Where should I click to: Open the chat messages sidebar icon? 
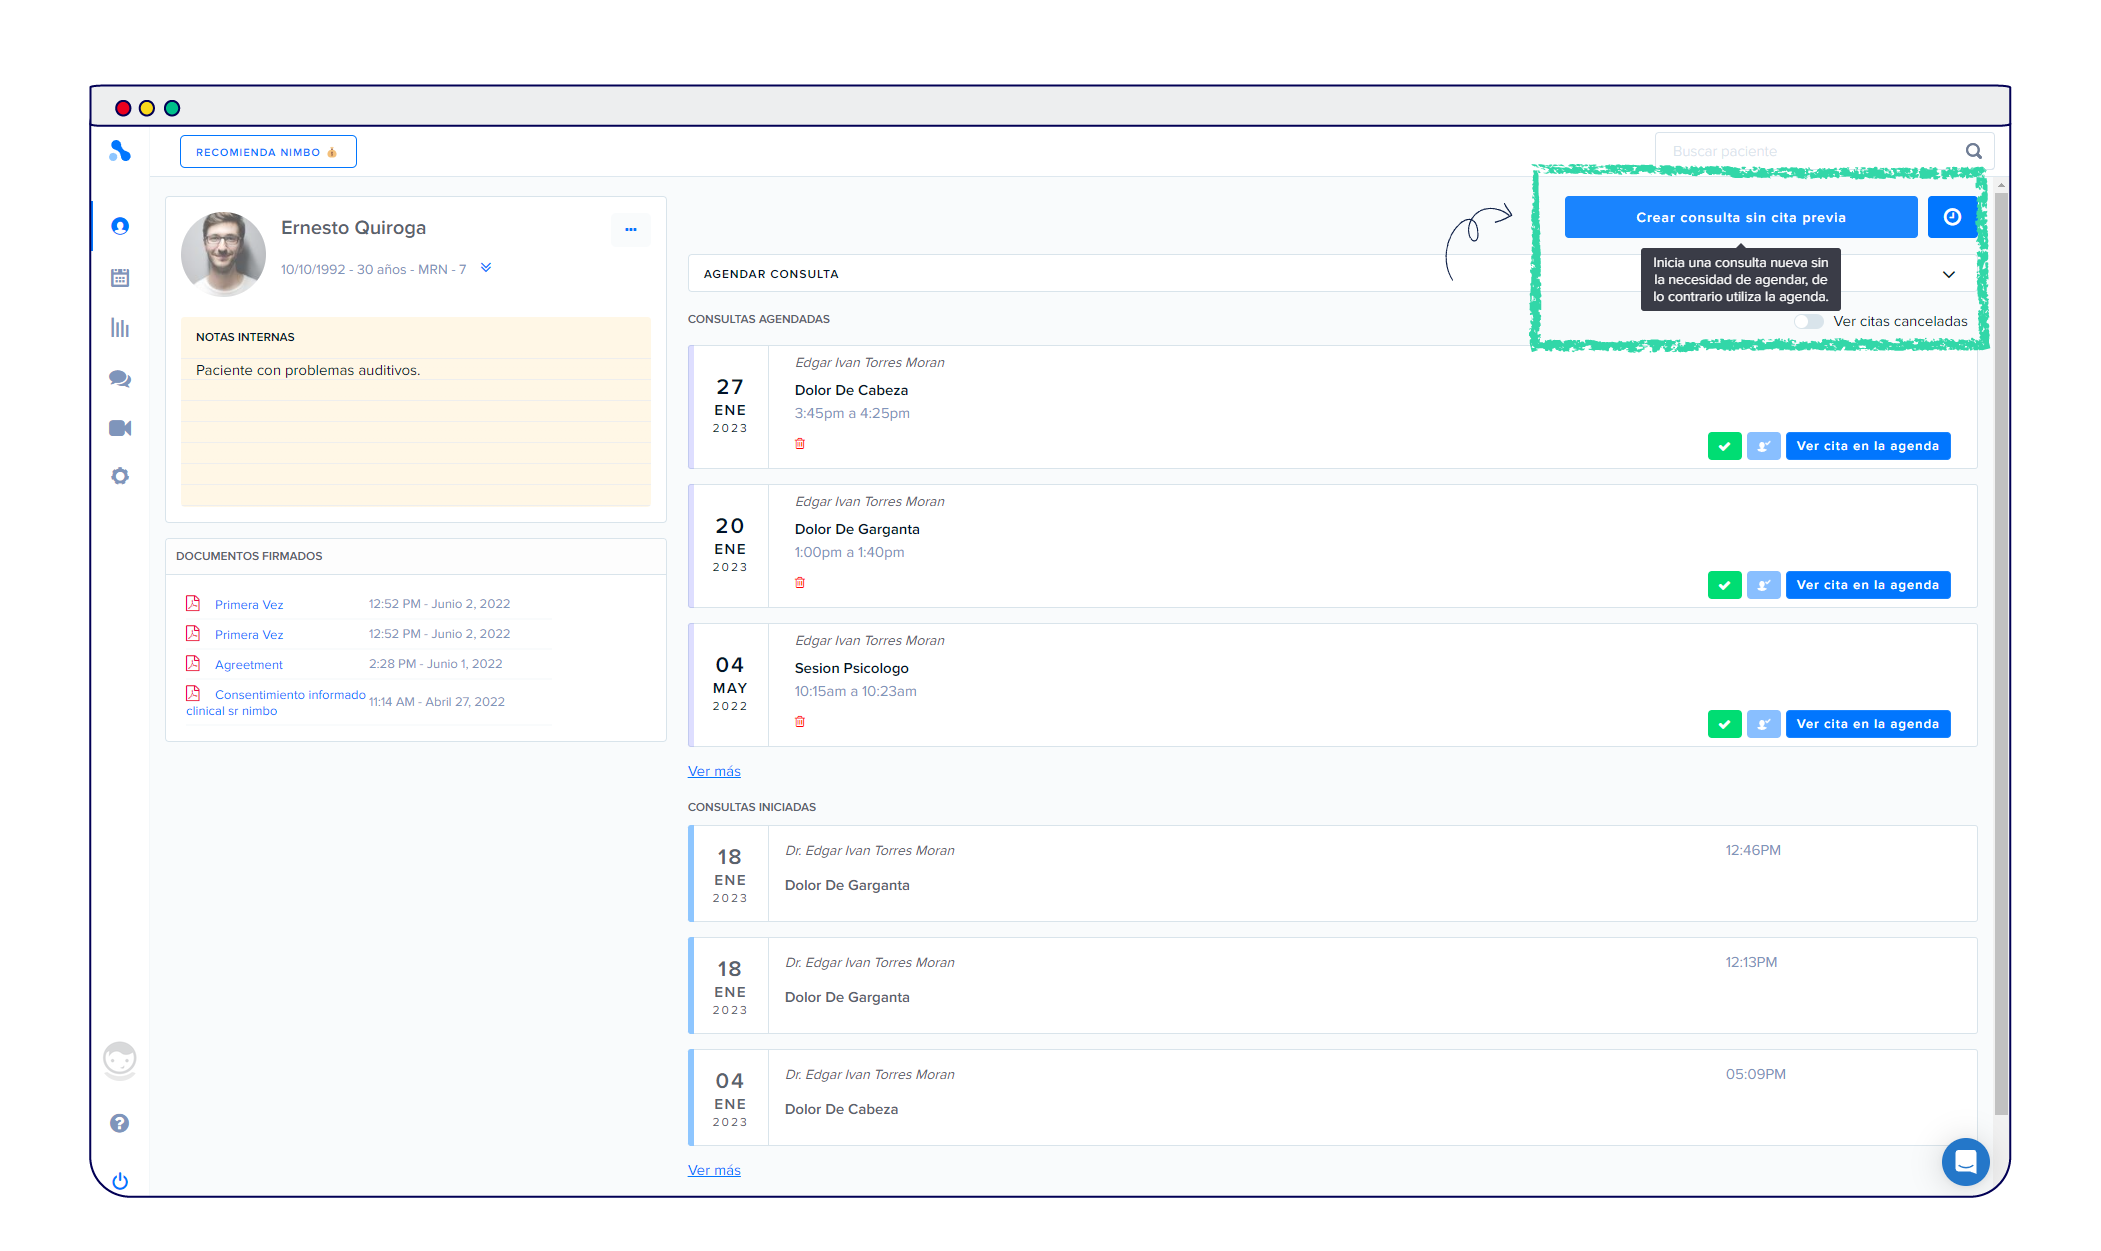point(120,378)
